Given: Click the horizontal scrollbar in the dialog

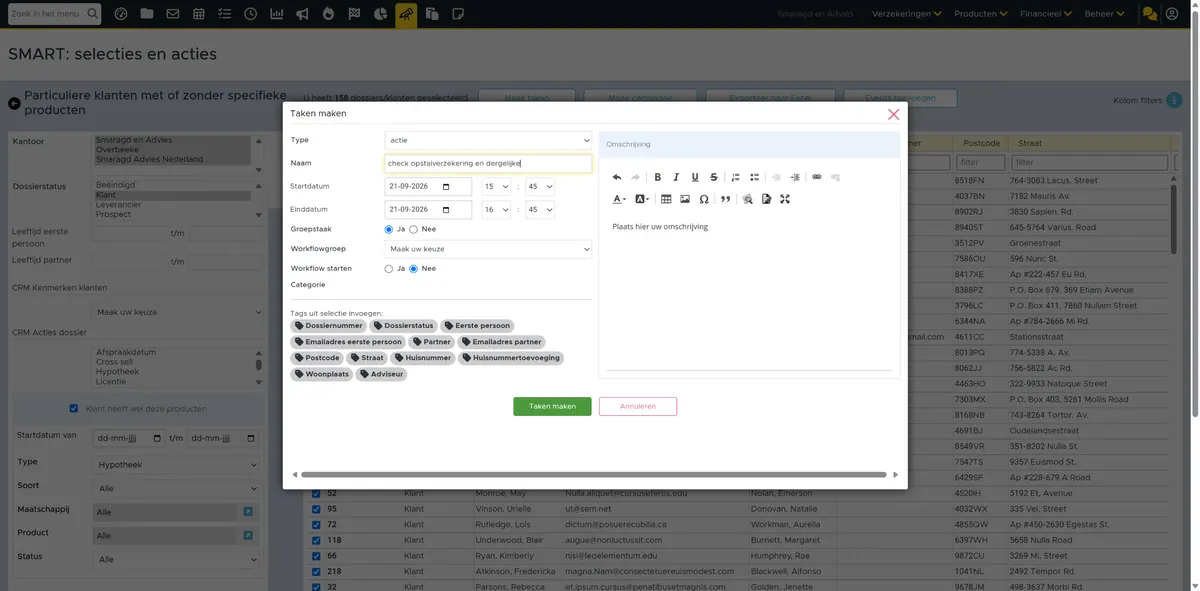Looking at the screenshot, I should coord(594,474).
